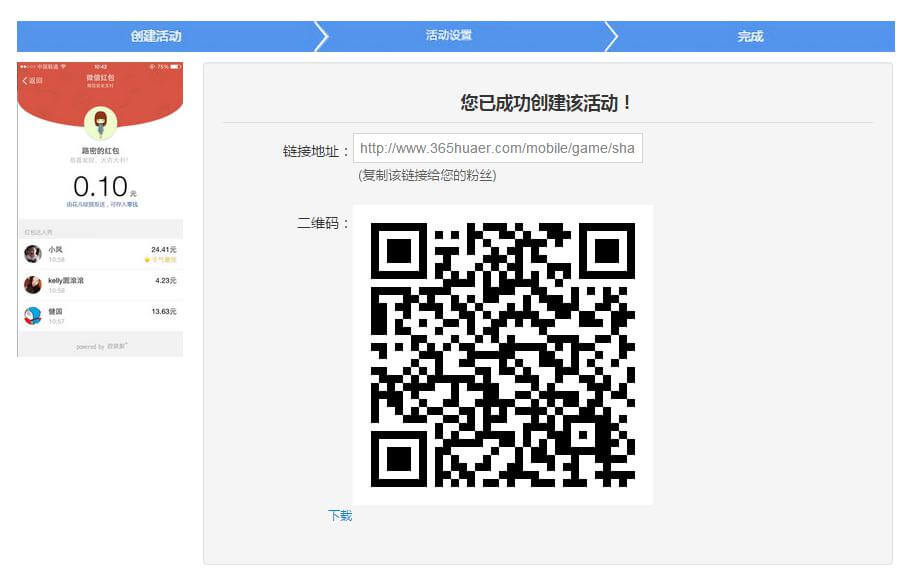Screen dimensions: 908x577
Task: Click the 链接地址 URL input field
Action: click(x=497, y=148)
